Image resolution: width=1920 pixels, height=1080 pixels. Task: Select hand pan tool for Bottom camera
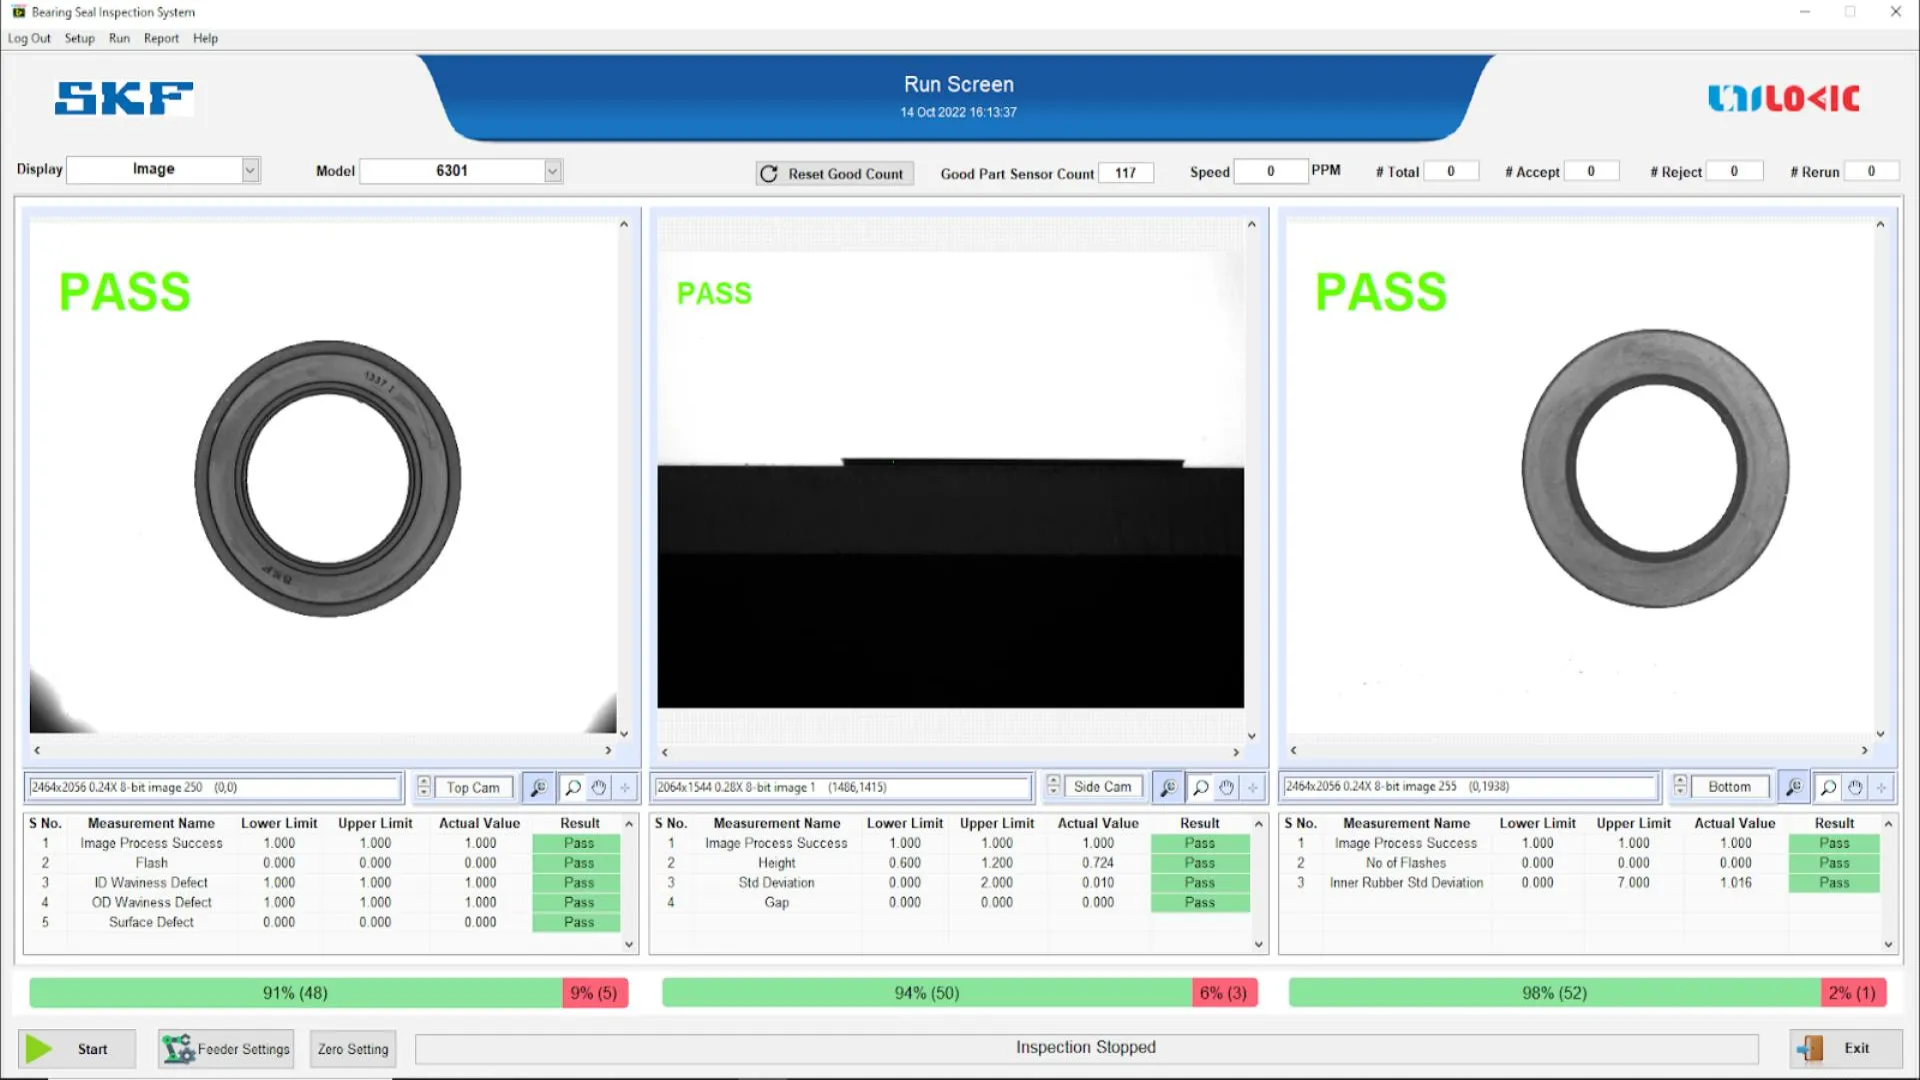pyautogui.click(x=1855, y=788)
